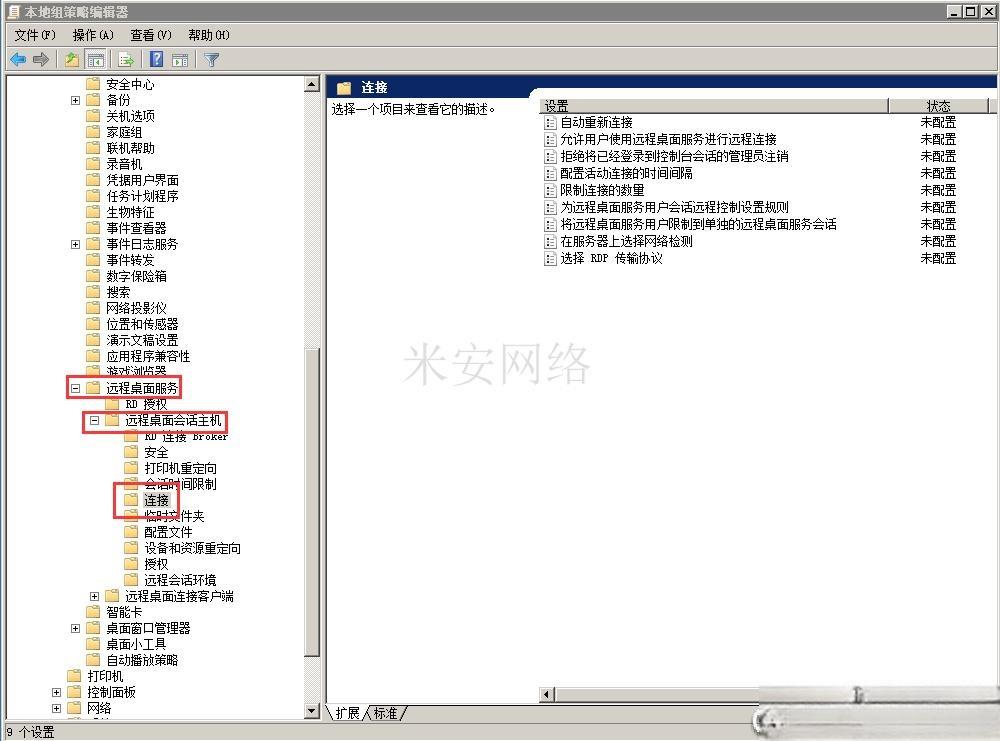Click the Export list toolbar icon
This screenshot has height=741, width=1000.
tap(126, 60)
